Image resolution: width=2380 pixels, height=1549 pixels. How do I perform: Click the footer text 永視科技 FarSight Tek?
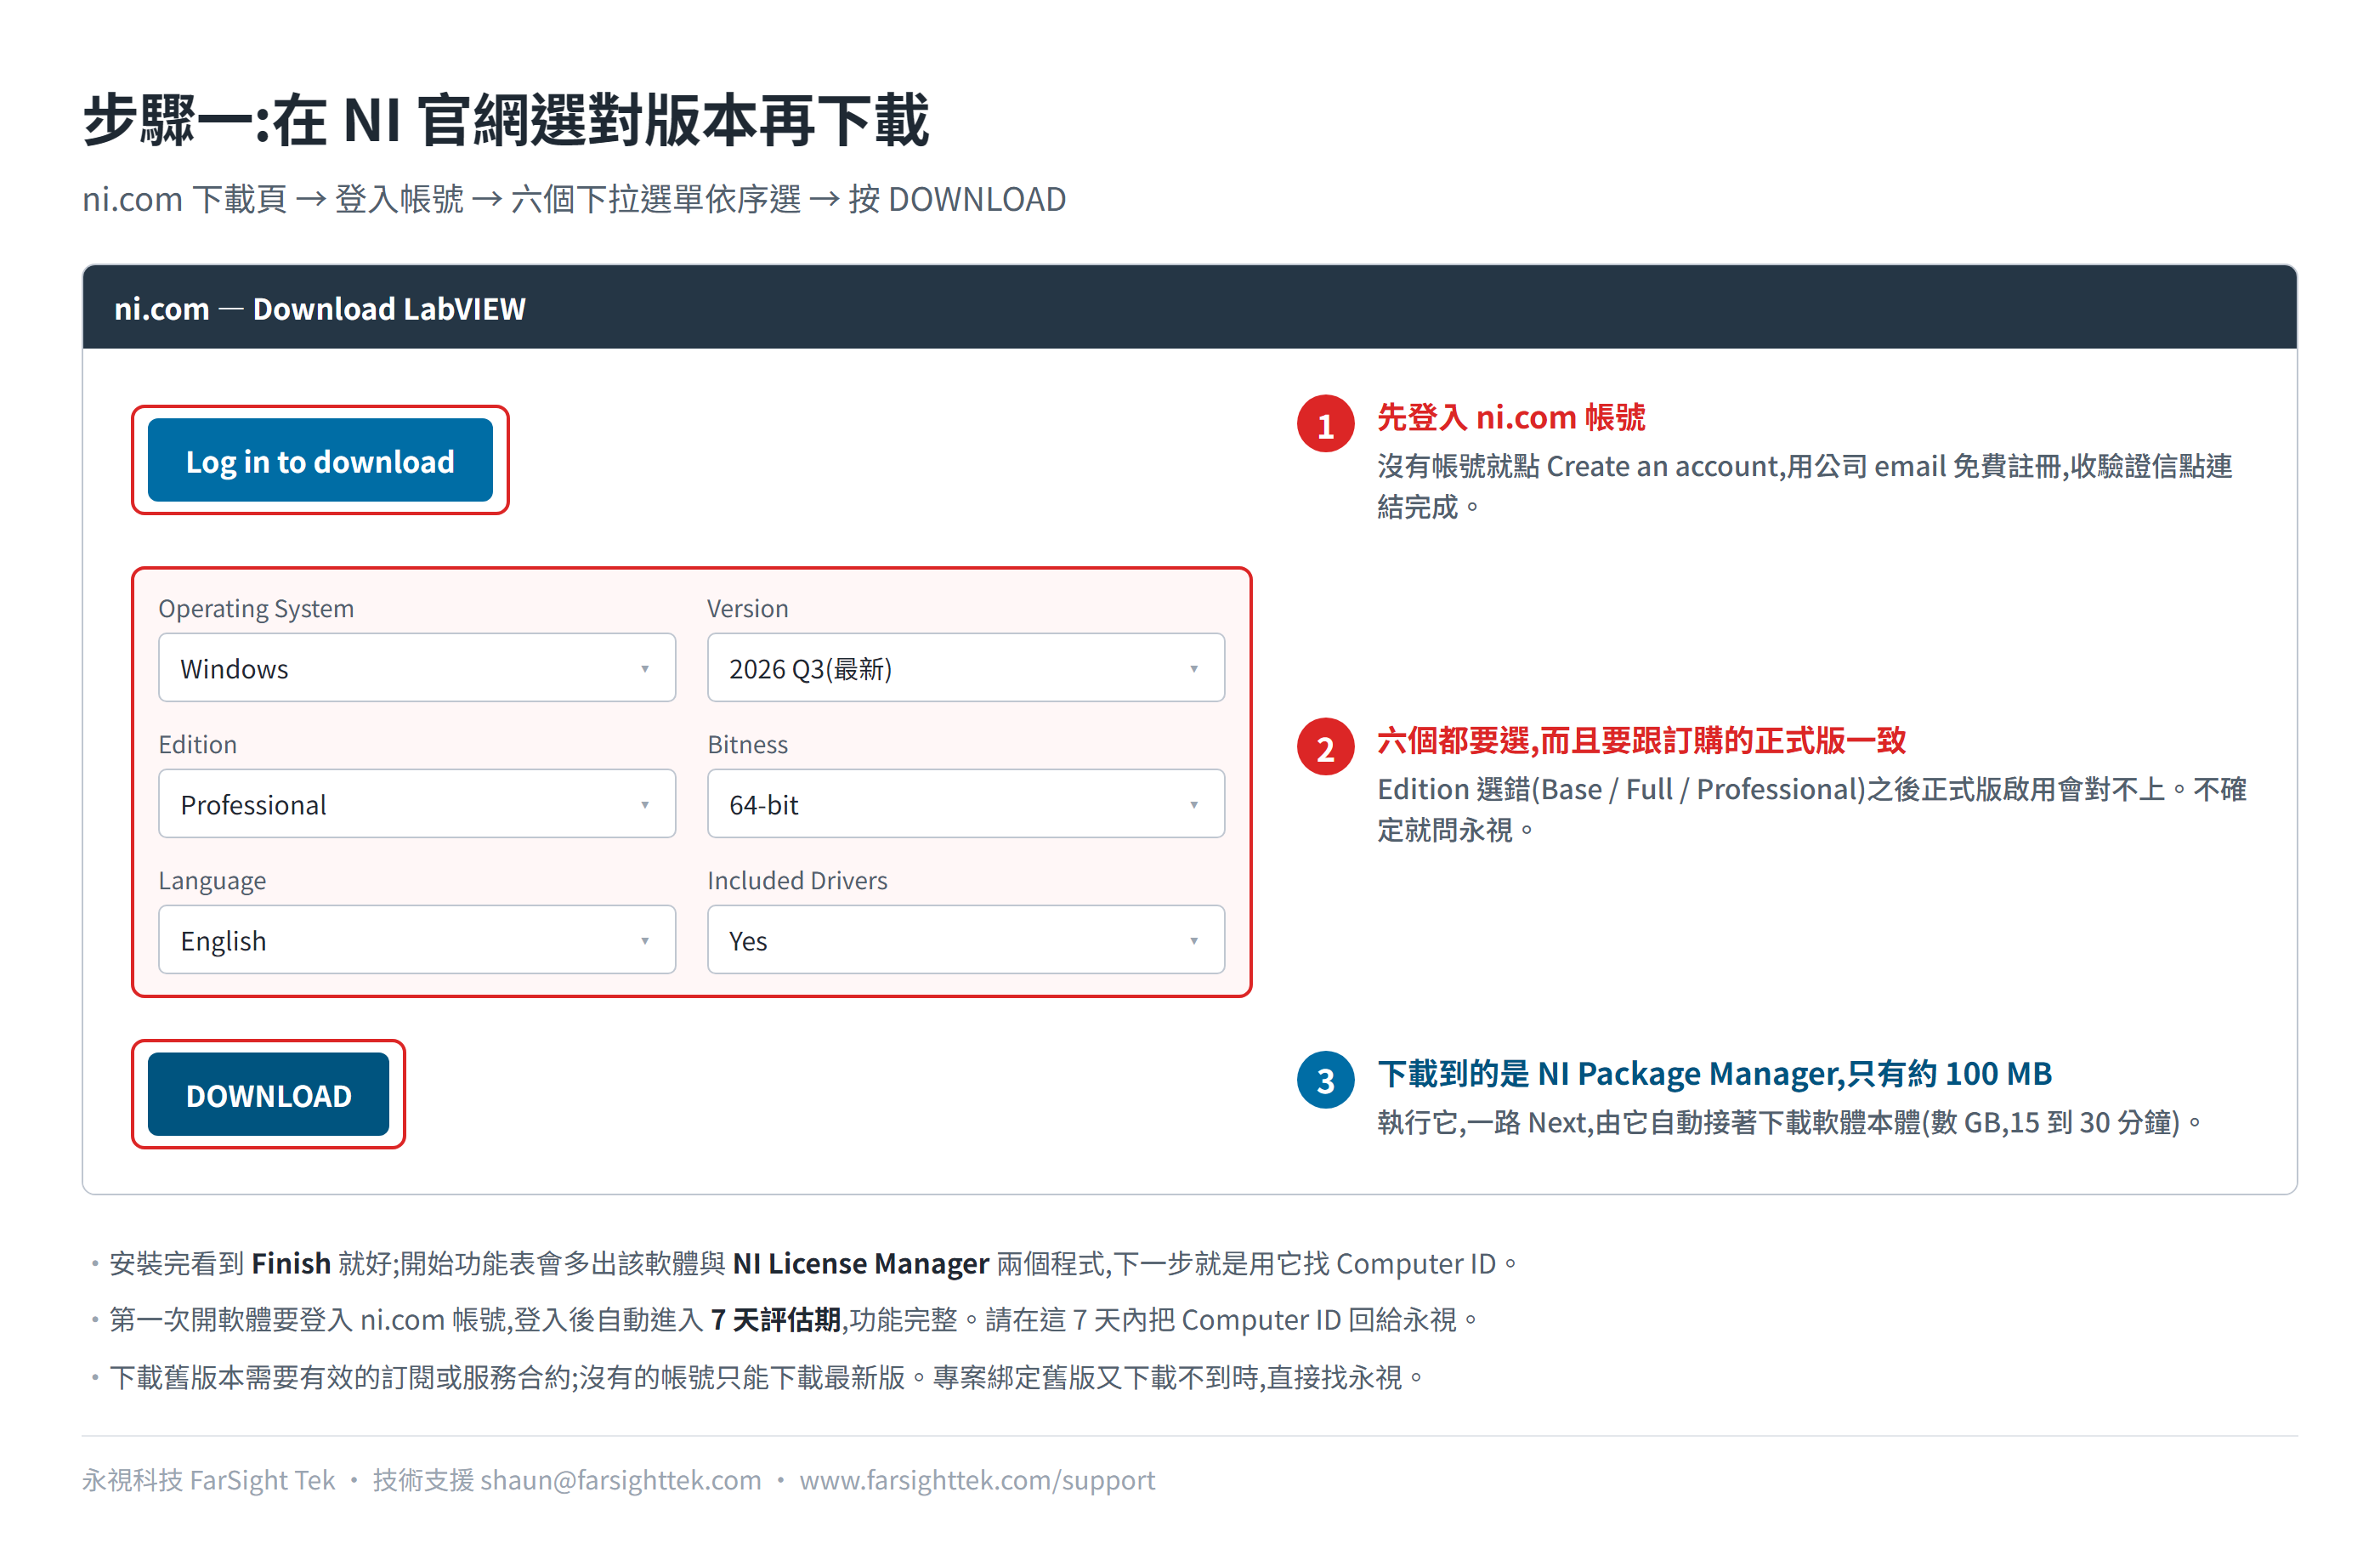[209, 1479]
